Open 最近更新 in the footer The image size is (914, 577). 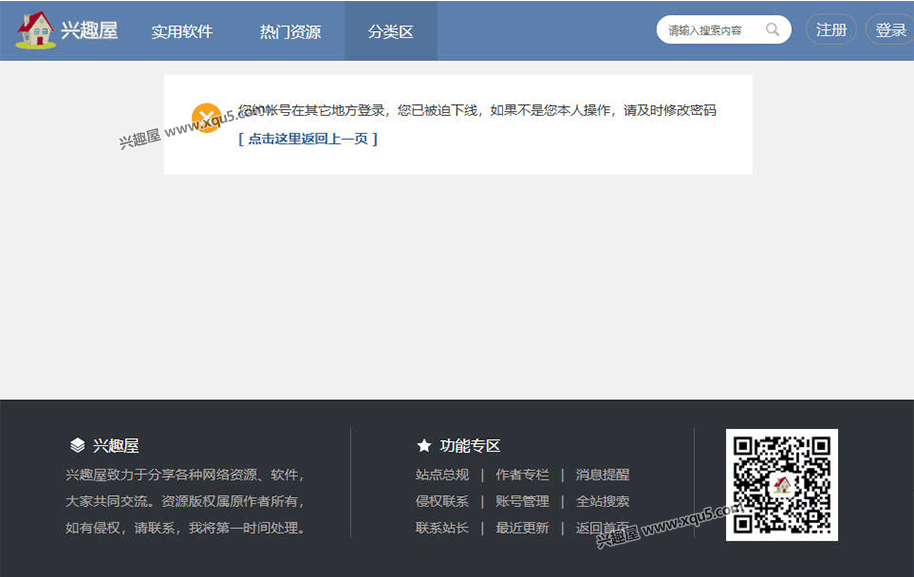pos(522,527)
